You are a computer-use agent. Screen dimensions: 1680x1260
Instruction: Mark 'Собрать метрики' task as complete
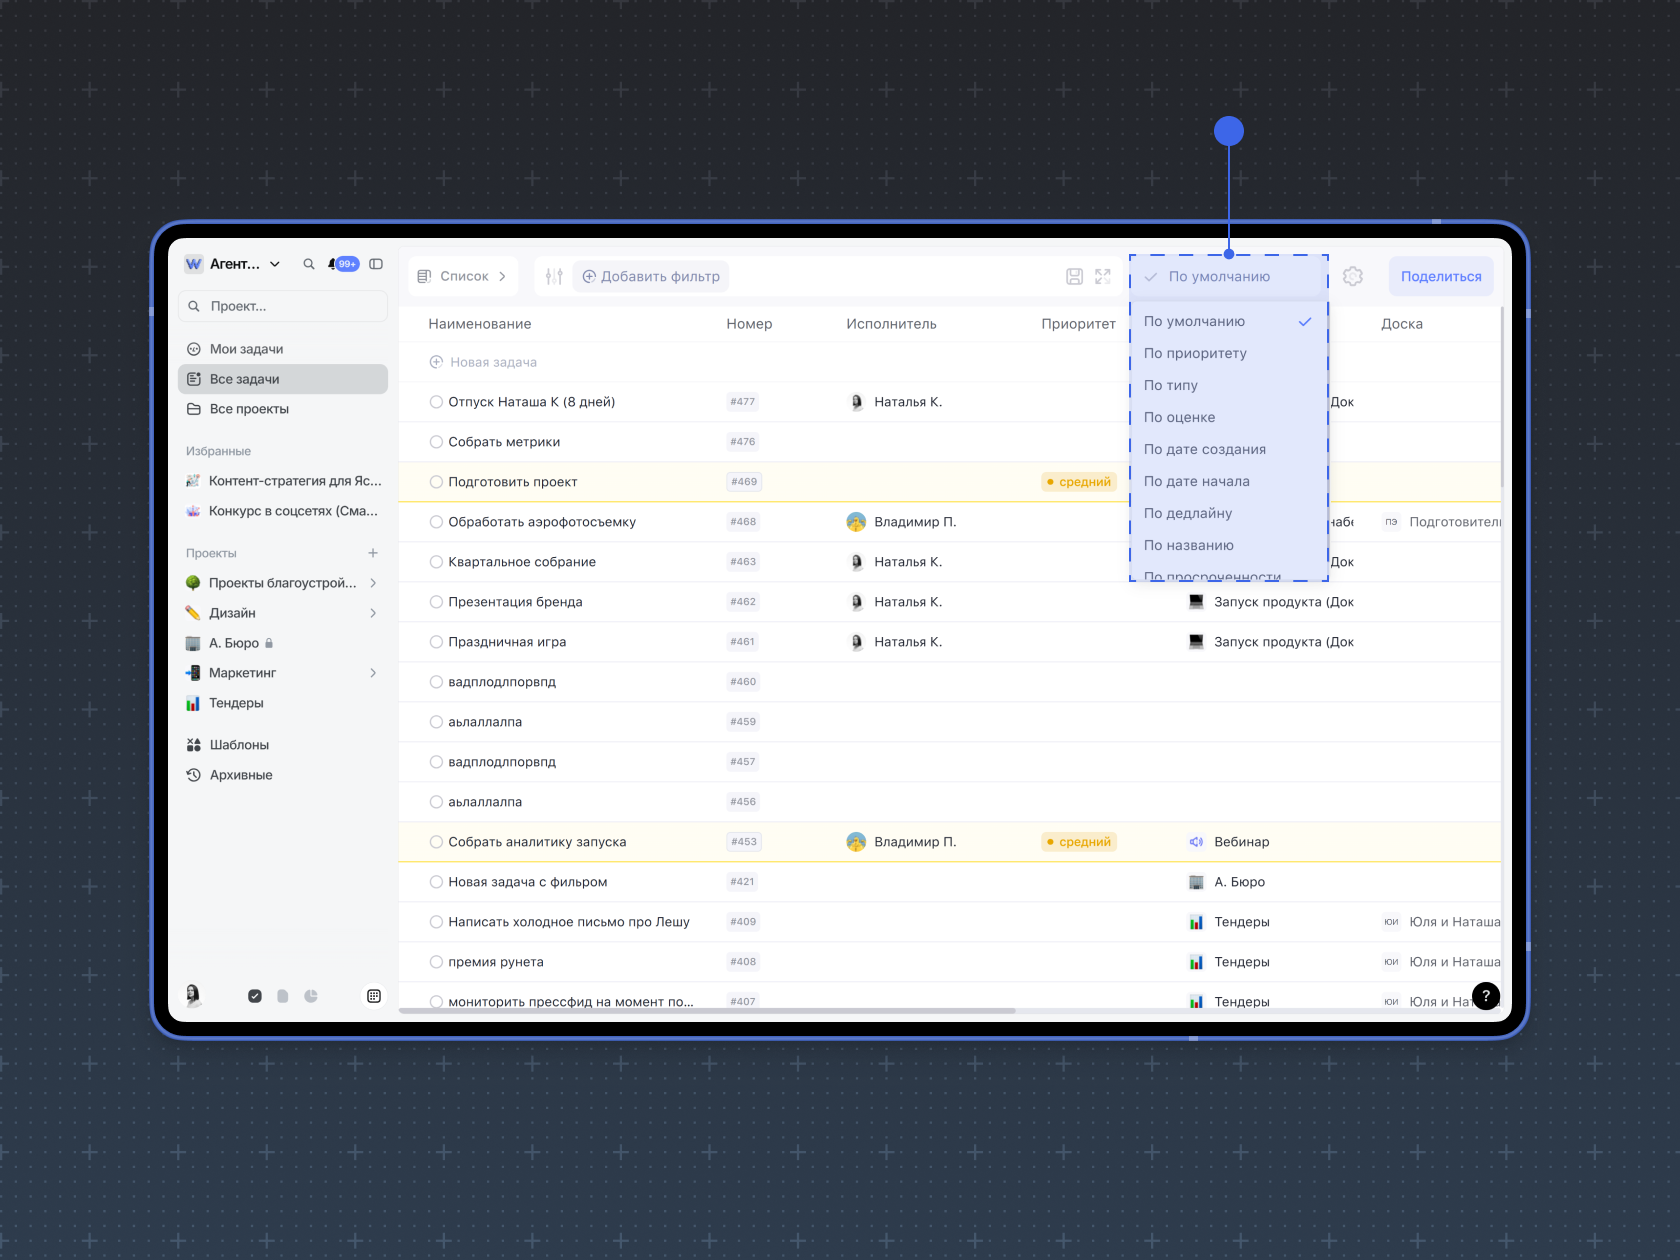click(x=436, y=442)
